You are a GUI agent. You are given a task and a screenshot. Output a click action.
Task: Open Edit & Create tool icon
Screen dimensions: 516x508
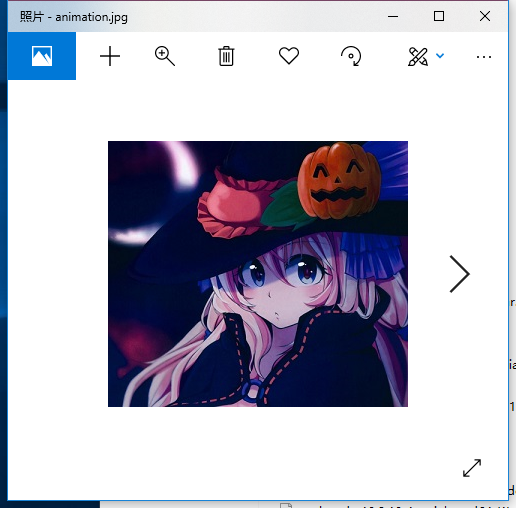[x=418, y=56]
